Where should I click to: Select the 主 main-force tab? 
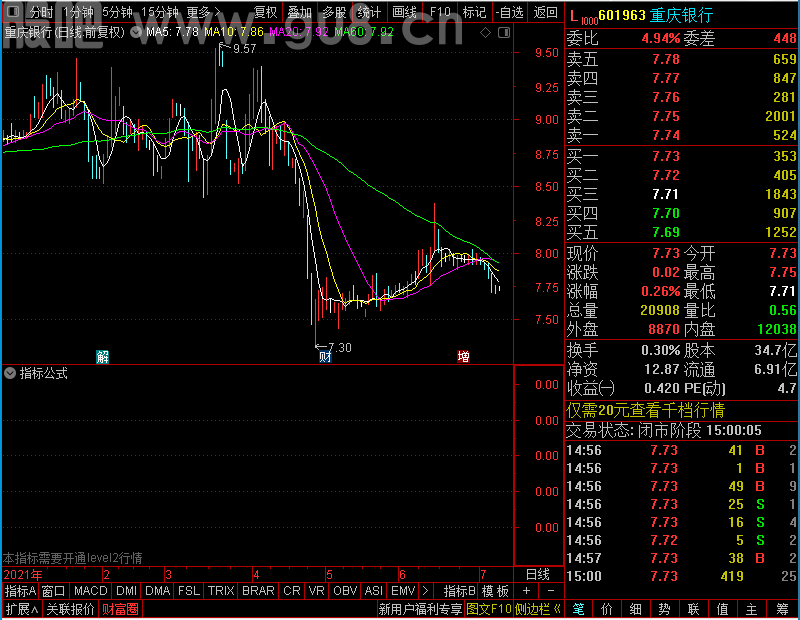click(x=752, y=609)
